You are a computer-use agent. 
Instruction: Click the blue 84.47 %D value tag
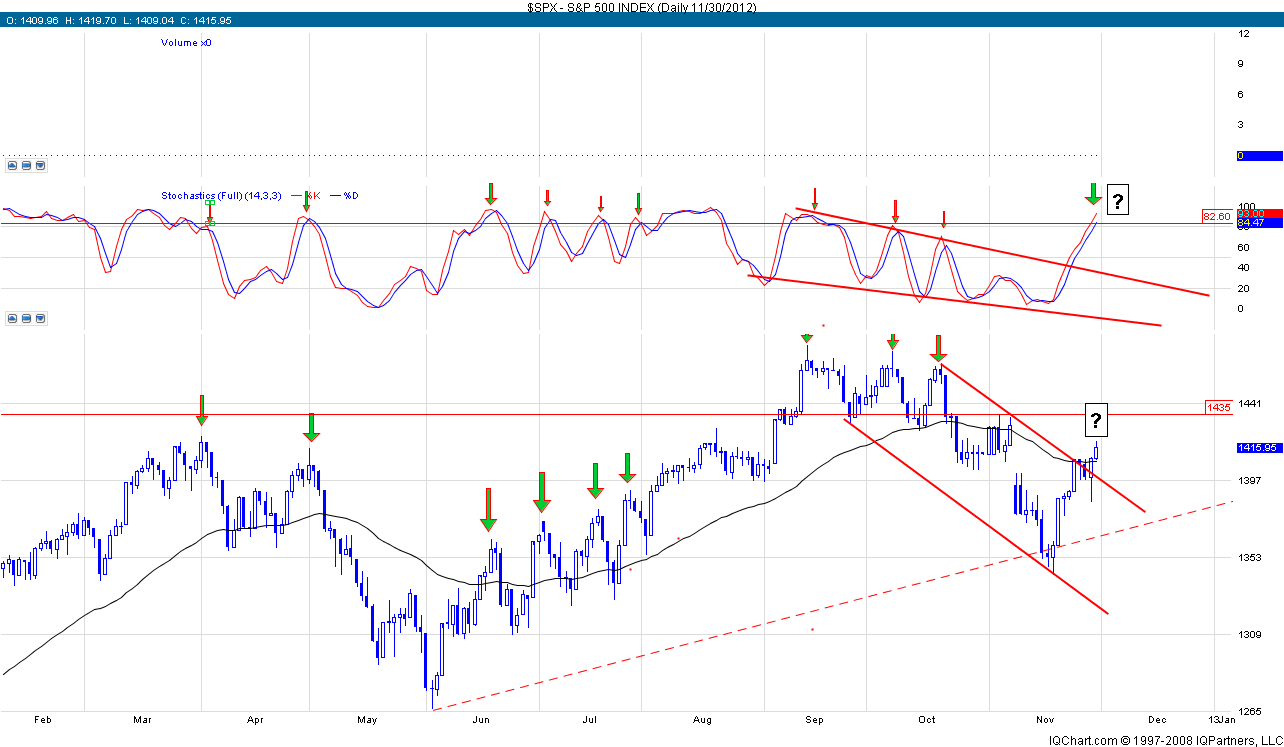point(1259,222)
